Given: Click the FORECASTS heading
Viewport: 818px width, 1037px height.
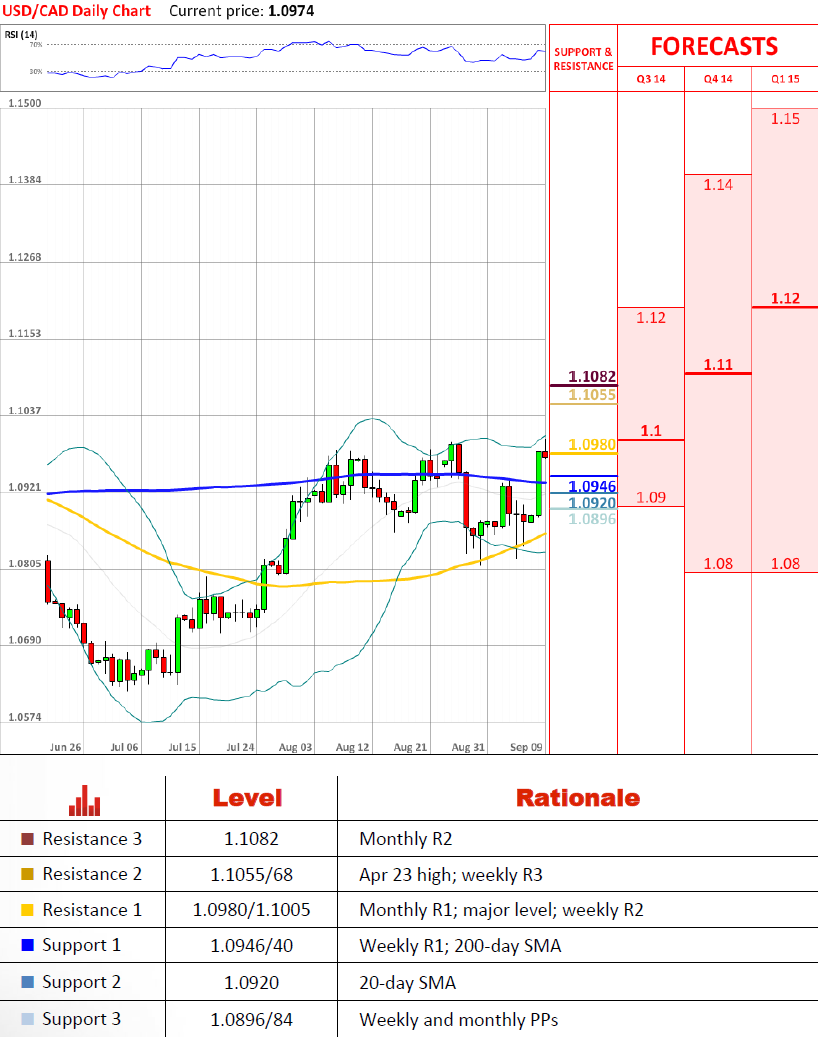Looking at the screenshot, I should pyautogui.click(x=714, y=46).
